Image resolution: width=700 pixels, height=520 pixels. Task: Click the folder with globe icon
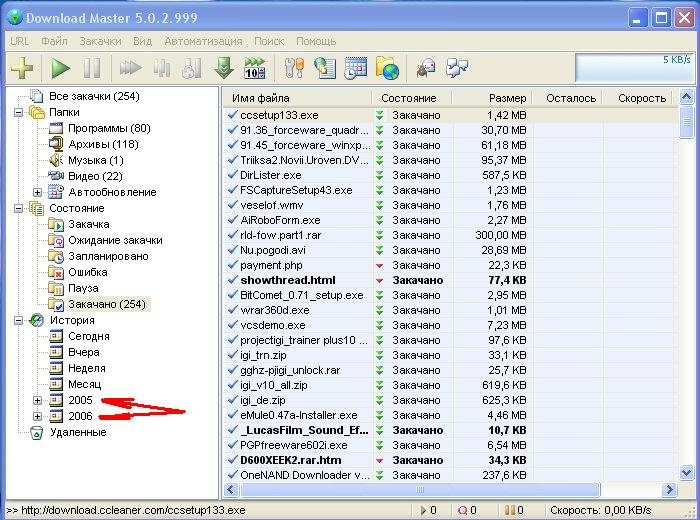[x=387, y=68]
